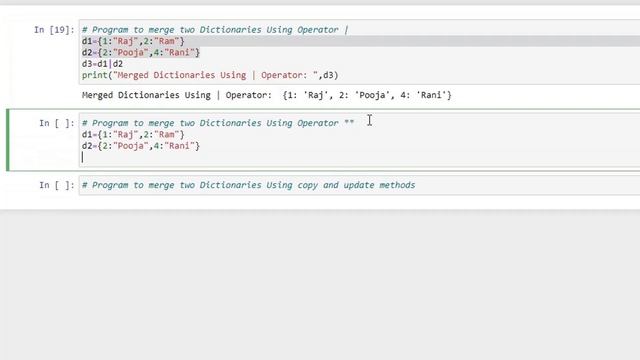This screenshot has height=360, width=640.
Task: Click the d3=d1|d2 code line
Action: [102, 64]
